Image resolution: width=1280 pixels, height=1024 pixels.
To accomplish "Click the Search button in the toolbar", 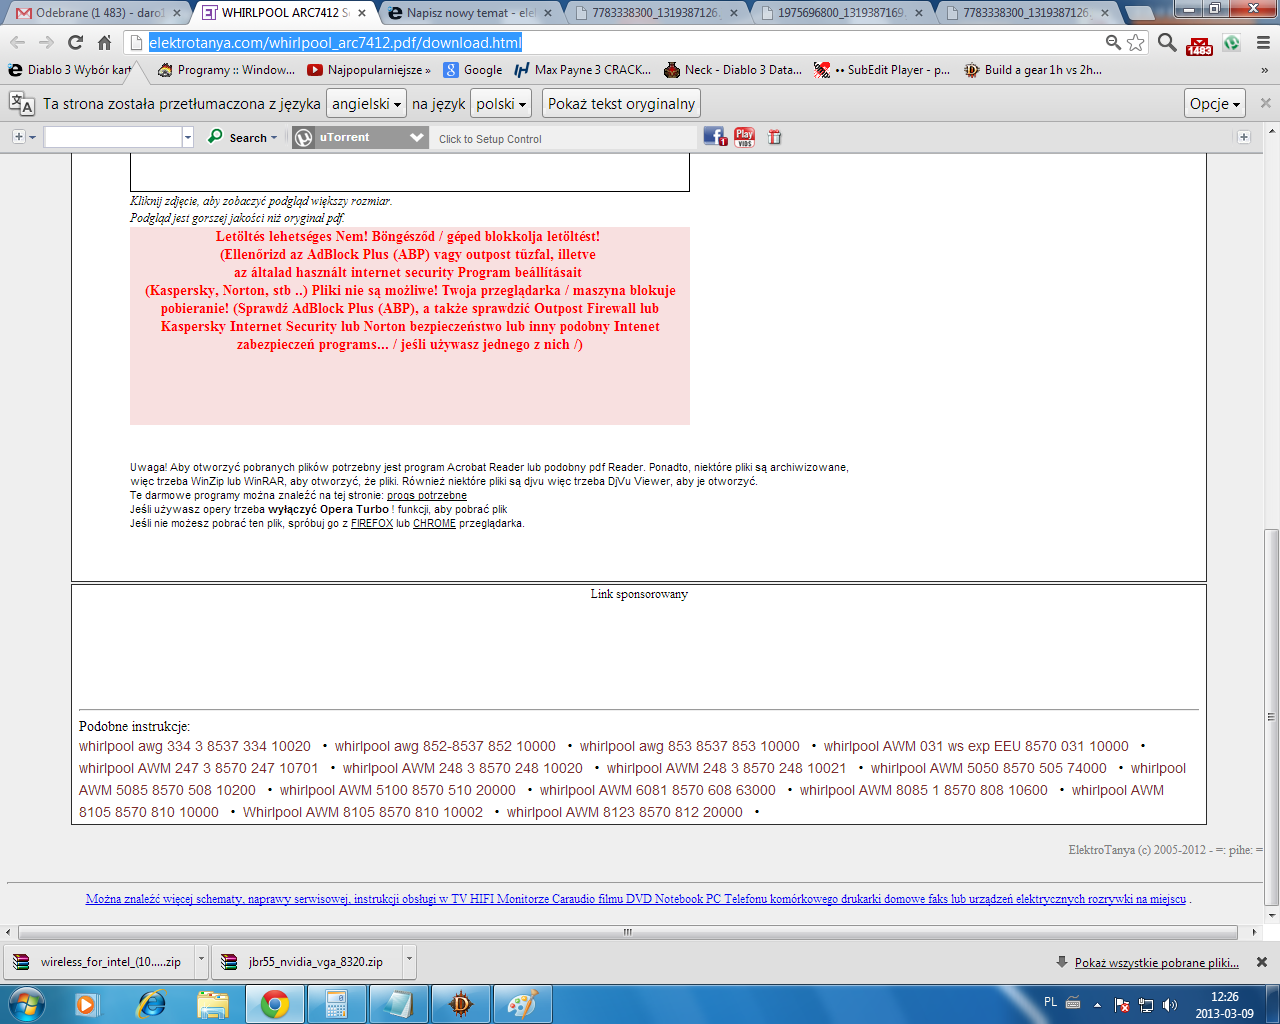I will (241, 138).
